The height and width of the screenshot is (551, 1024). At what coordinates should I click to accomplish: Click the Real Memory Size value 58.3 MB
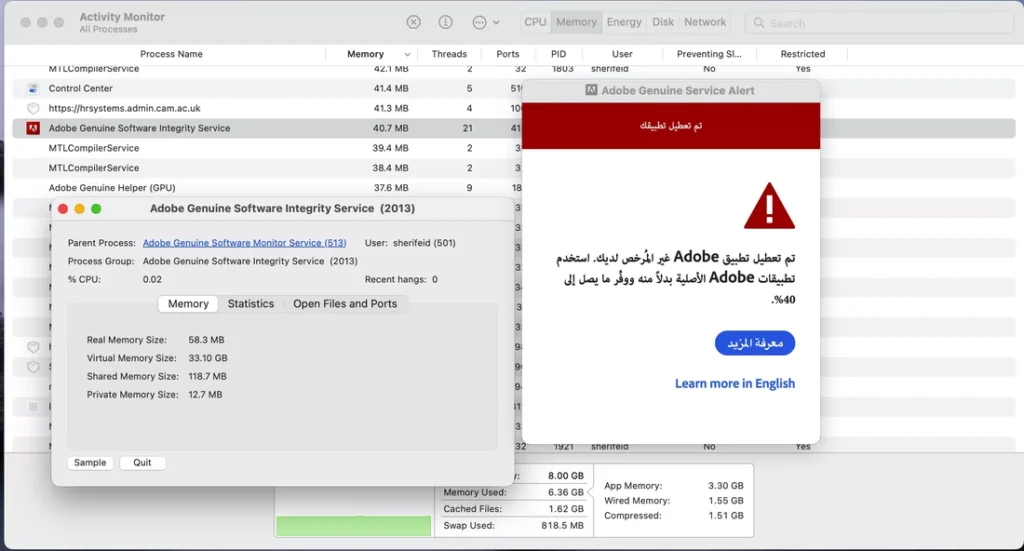point(206,340)
